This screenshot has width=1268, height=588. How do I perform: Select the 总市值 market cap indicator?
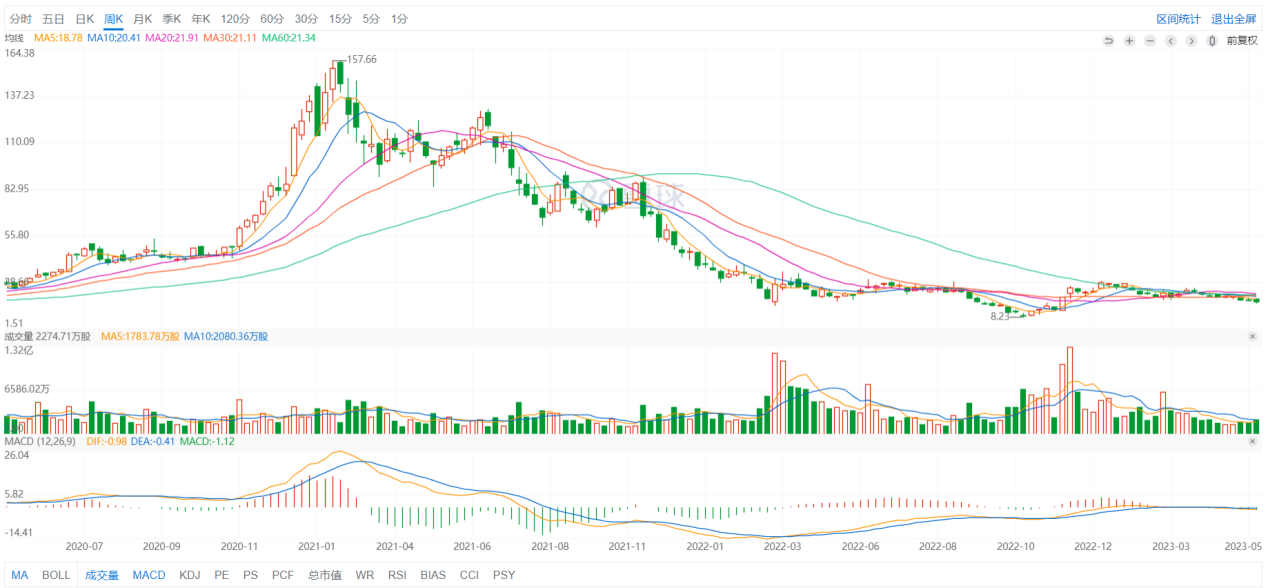pos(324,575)
